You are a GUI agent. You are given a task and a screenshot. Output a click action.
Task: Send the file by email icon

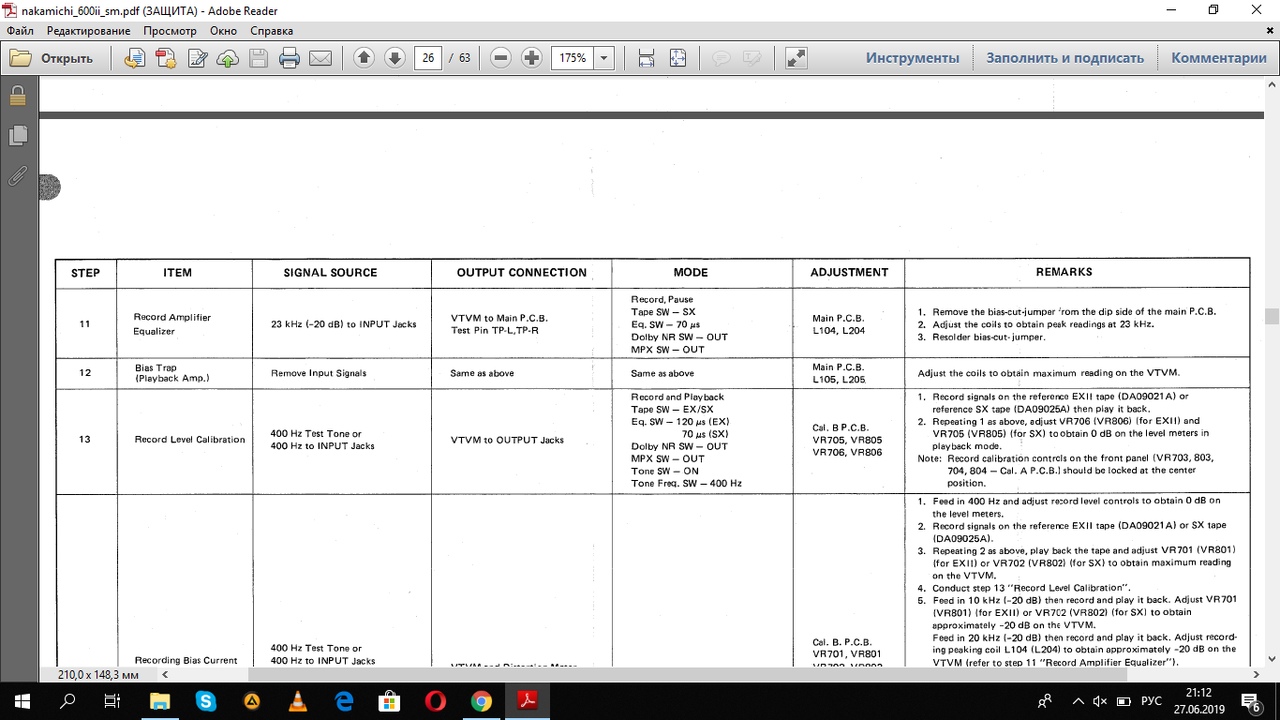[x=320, y=58]
